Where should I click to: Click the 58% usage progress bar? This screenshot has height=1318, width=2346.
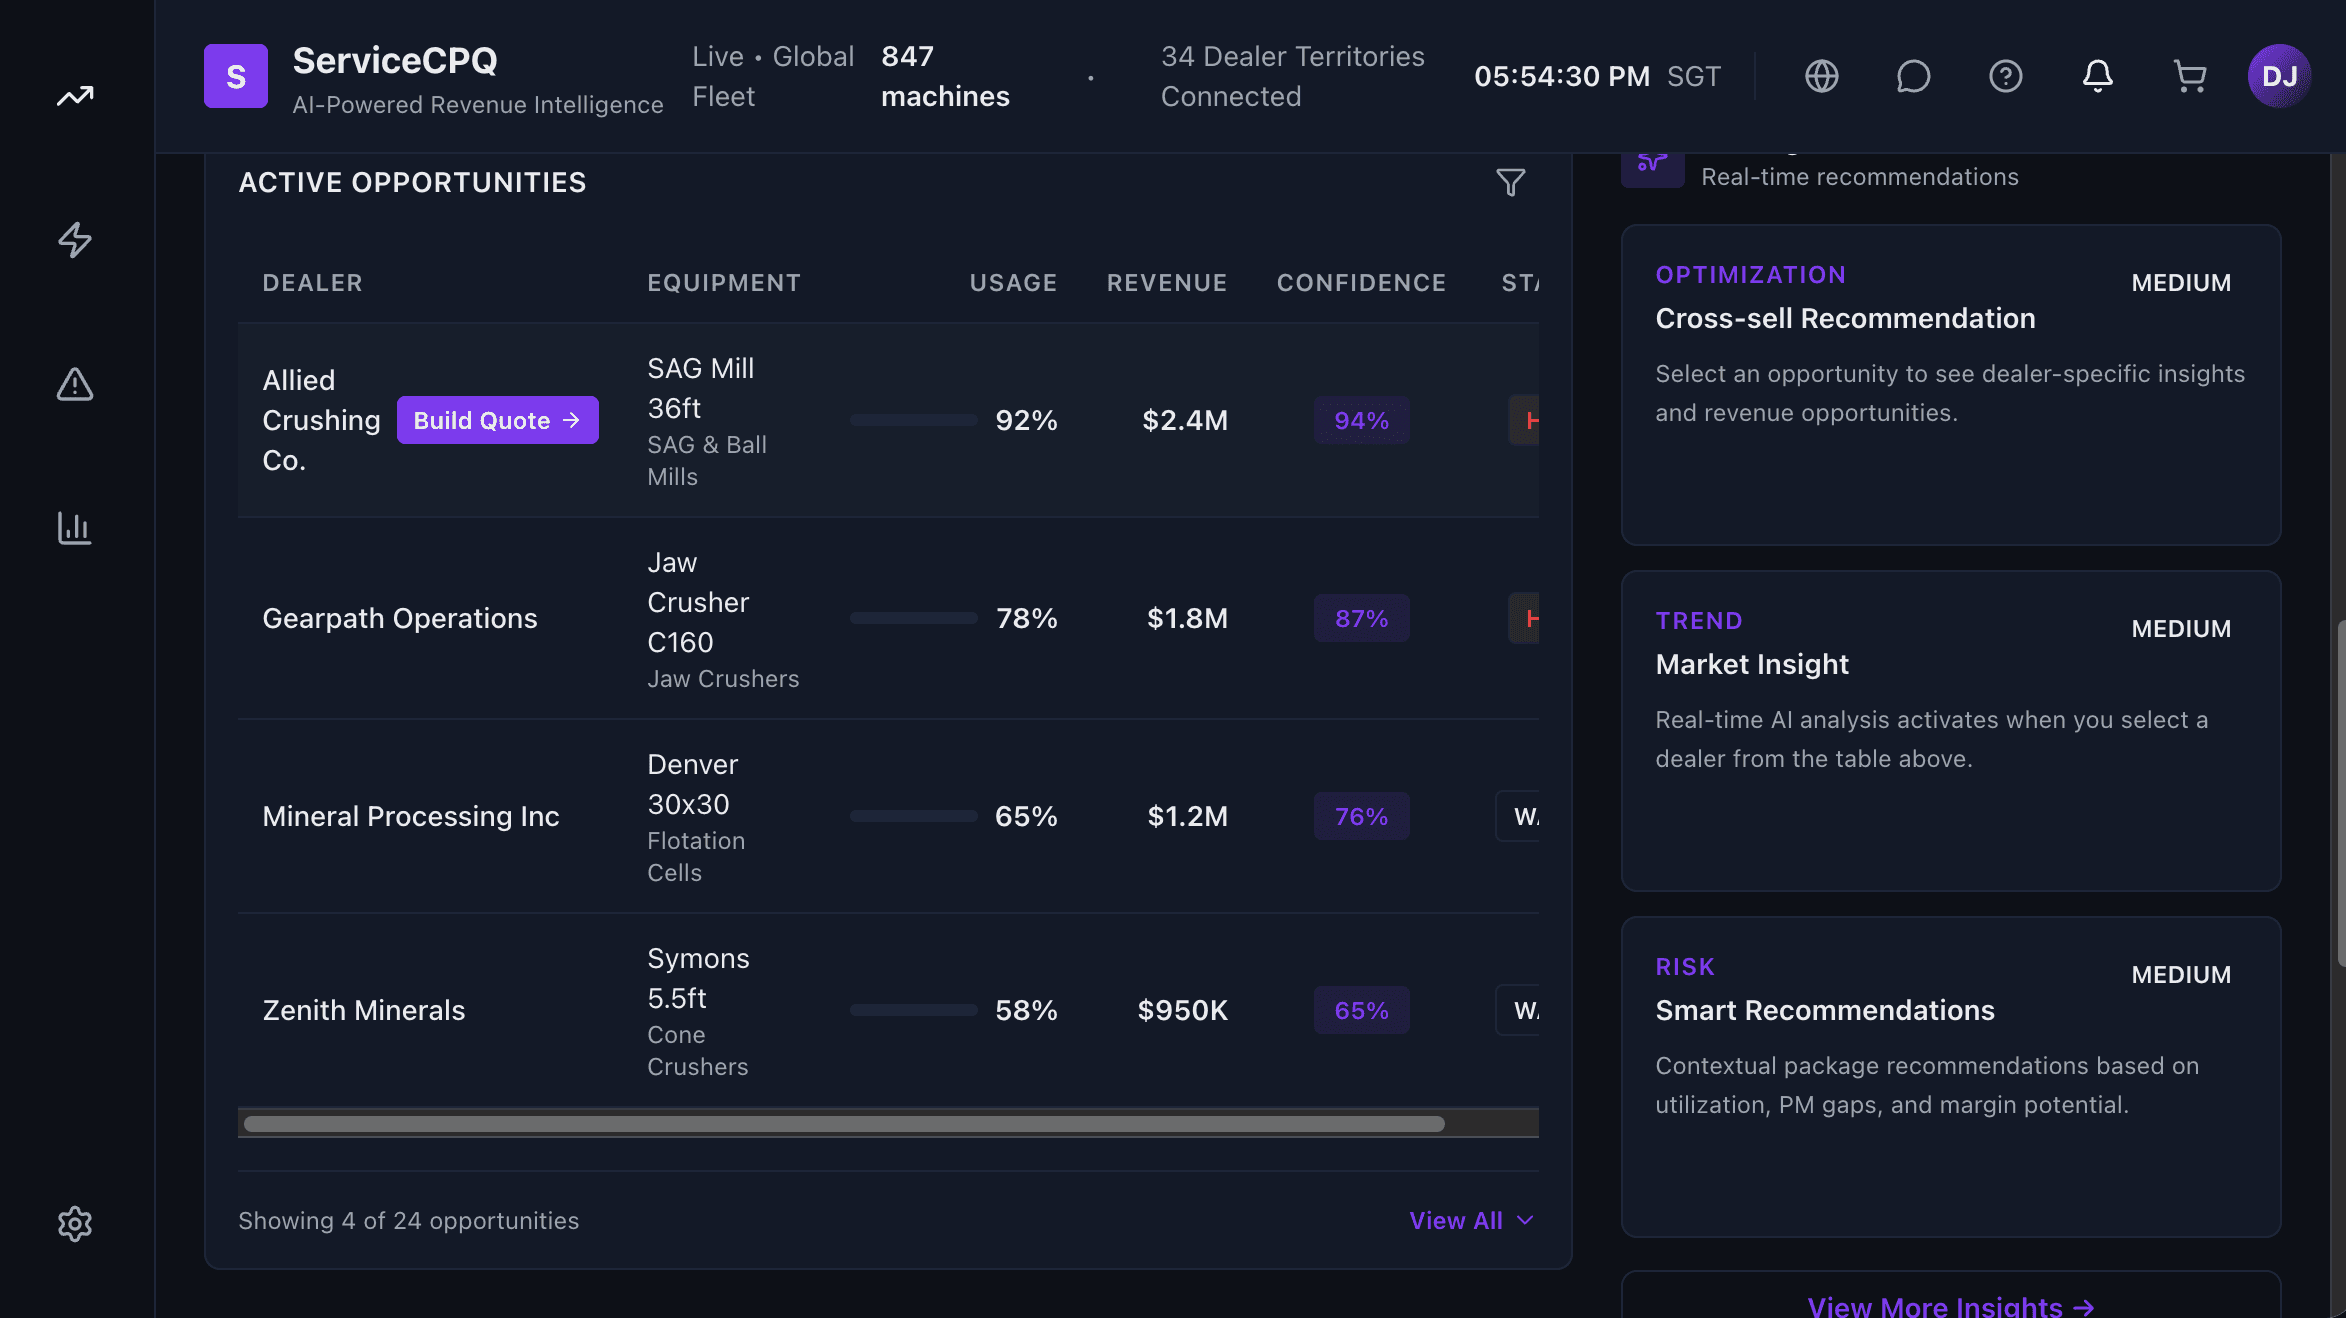[913, 1010]
